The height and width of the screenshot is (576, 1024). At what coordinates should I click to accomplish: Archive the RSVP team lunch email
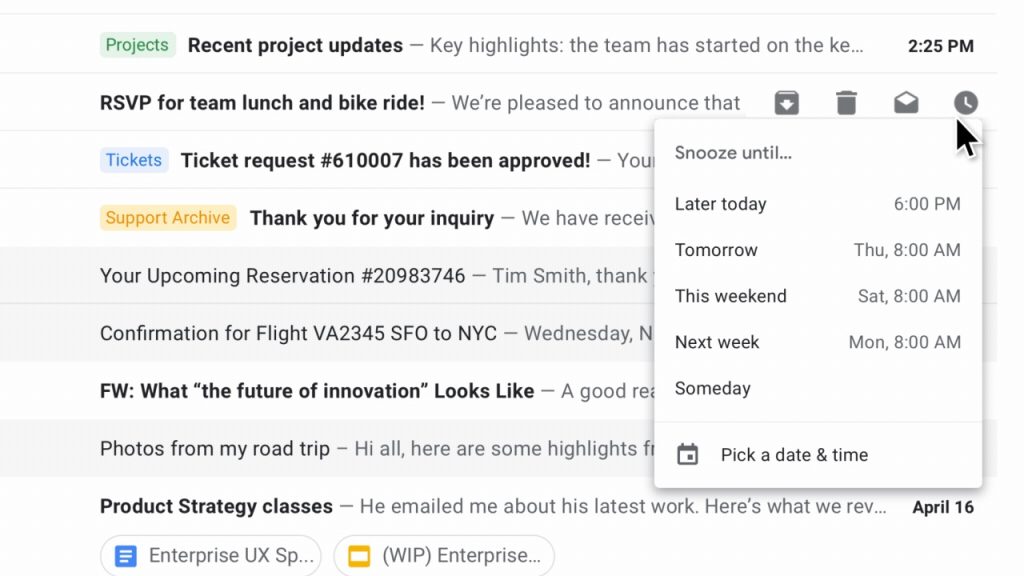point(786,103)
